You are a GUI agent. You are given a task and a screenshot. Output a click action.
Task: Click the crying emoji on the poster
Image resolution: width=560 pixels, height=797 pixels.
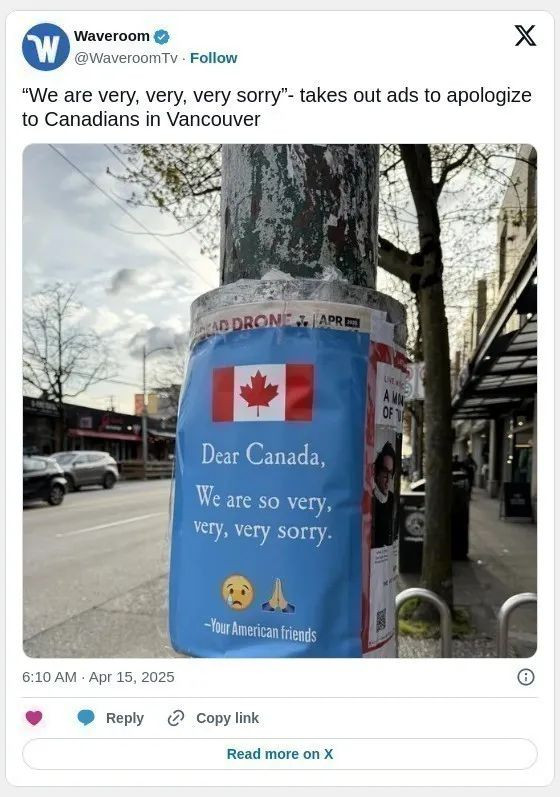coord(238,593)
